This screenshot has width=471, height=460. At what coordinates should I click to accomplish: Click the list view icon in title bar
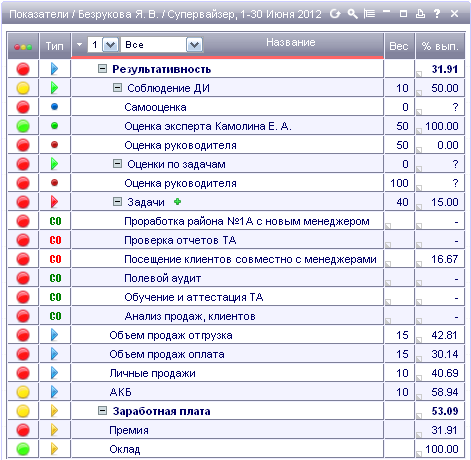click(369, 14)
